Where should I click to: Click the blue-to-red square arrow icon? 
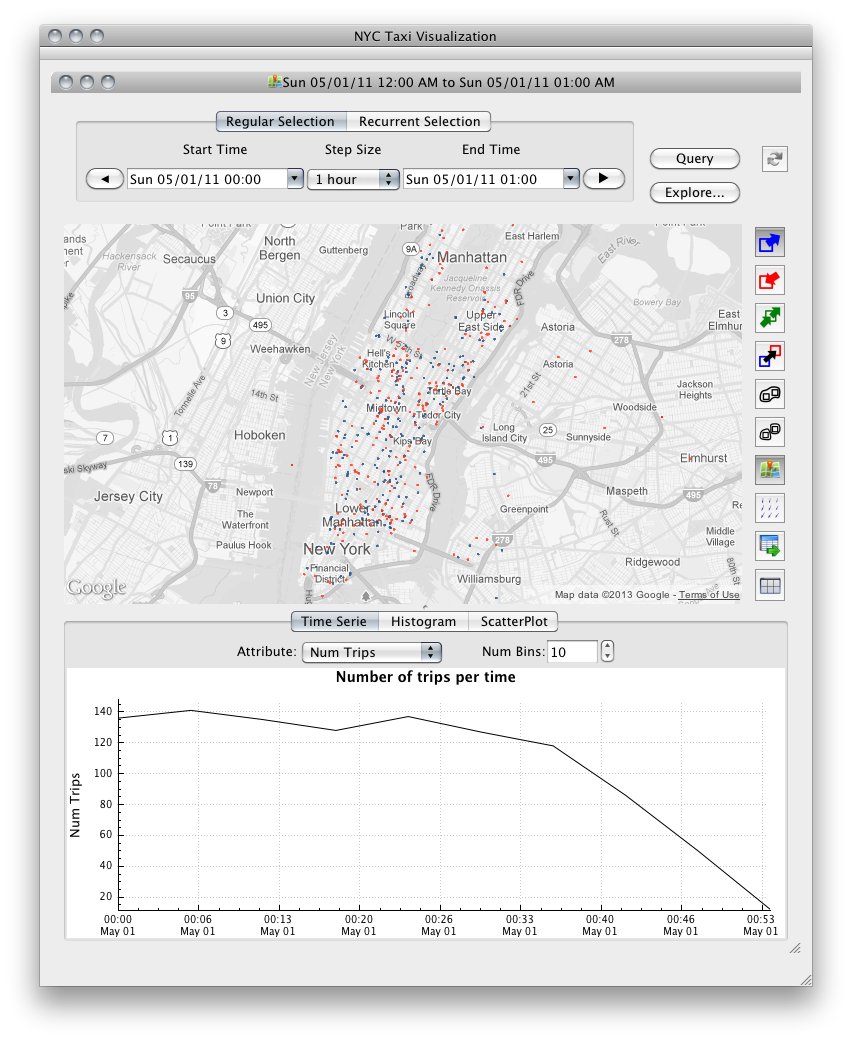[x=770, y=356]
